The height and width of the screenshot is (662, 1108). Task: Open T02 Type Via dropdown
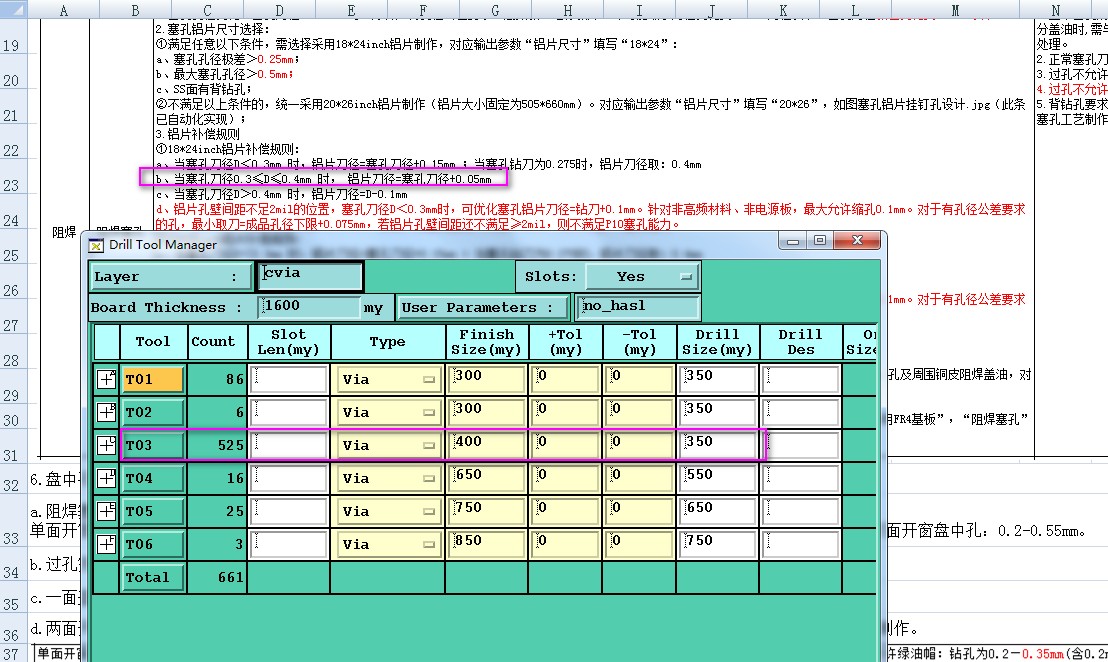tap(387, 412)
